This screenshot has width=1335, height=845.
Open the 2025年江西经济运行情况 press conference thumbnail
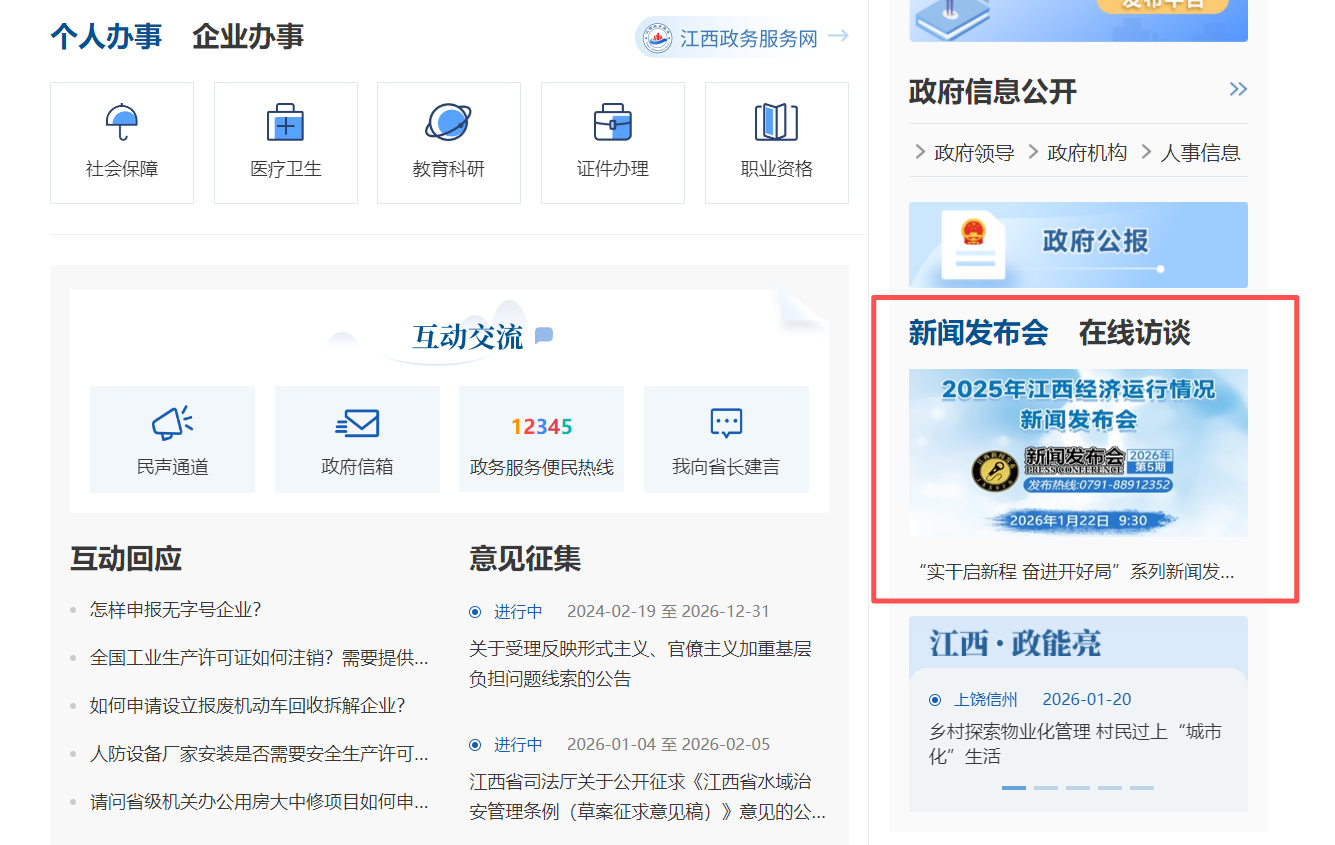[1078, 453]
